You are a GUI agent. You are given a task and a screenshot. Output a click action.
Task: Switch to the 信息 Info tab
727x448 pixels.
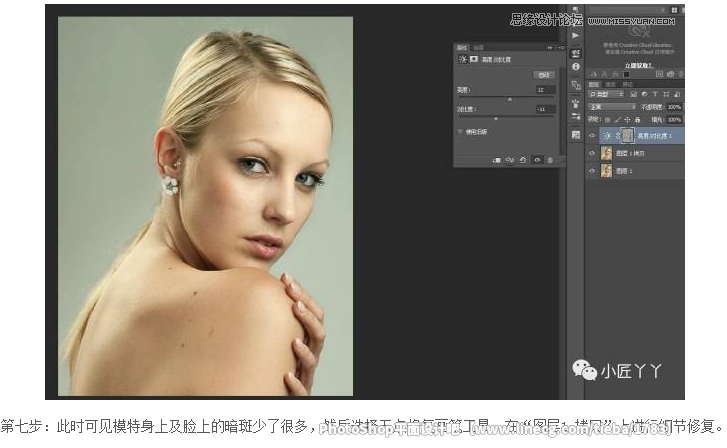[x=478, y=47]
